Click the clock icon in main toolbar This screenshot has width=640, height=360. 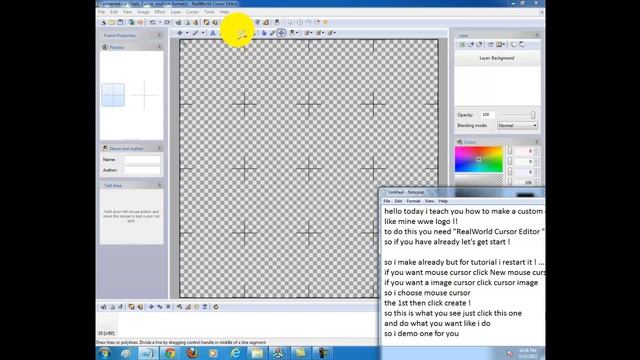click(300, 22)
